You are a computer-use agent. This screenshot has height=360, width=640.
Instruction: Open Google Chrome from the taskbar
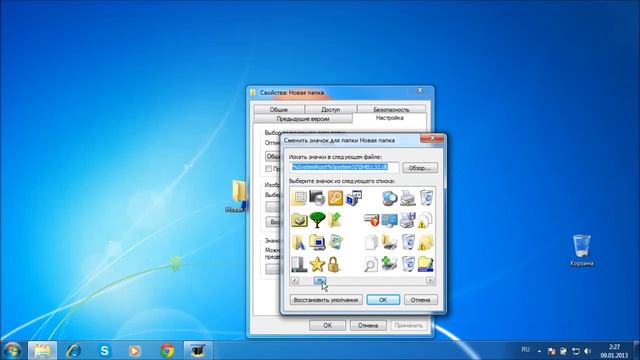coord(167,351)
